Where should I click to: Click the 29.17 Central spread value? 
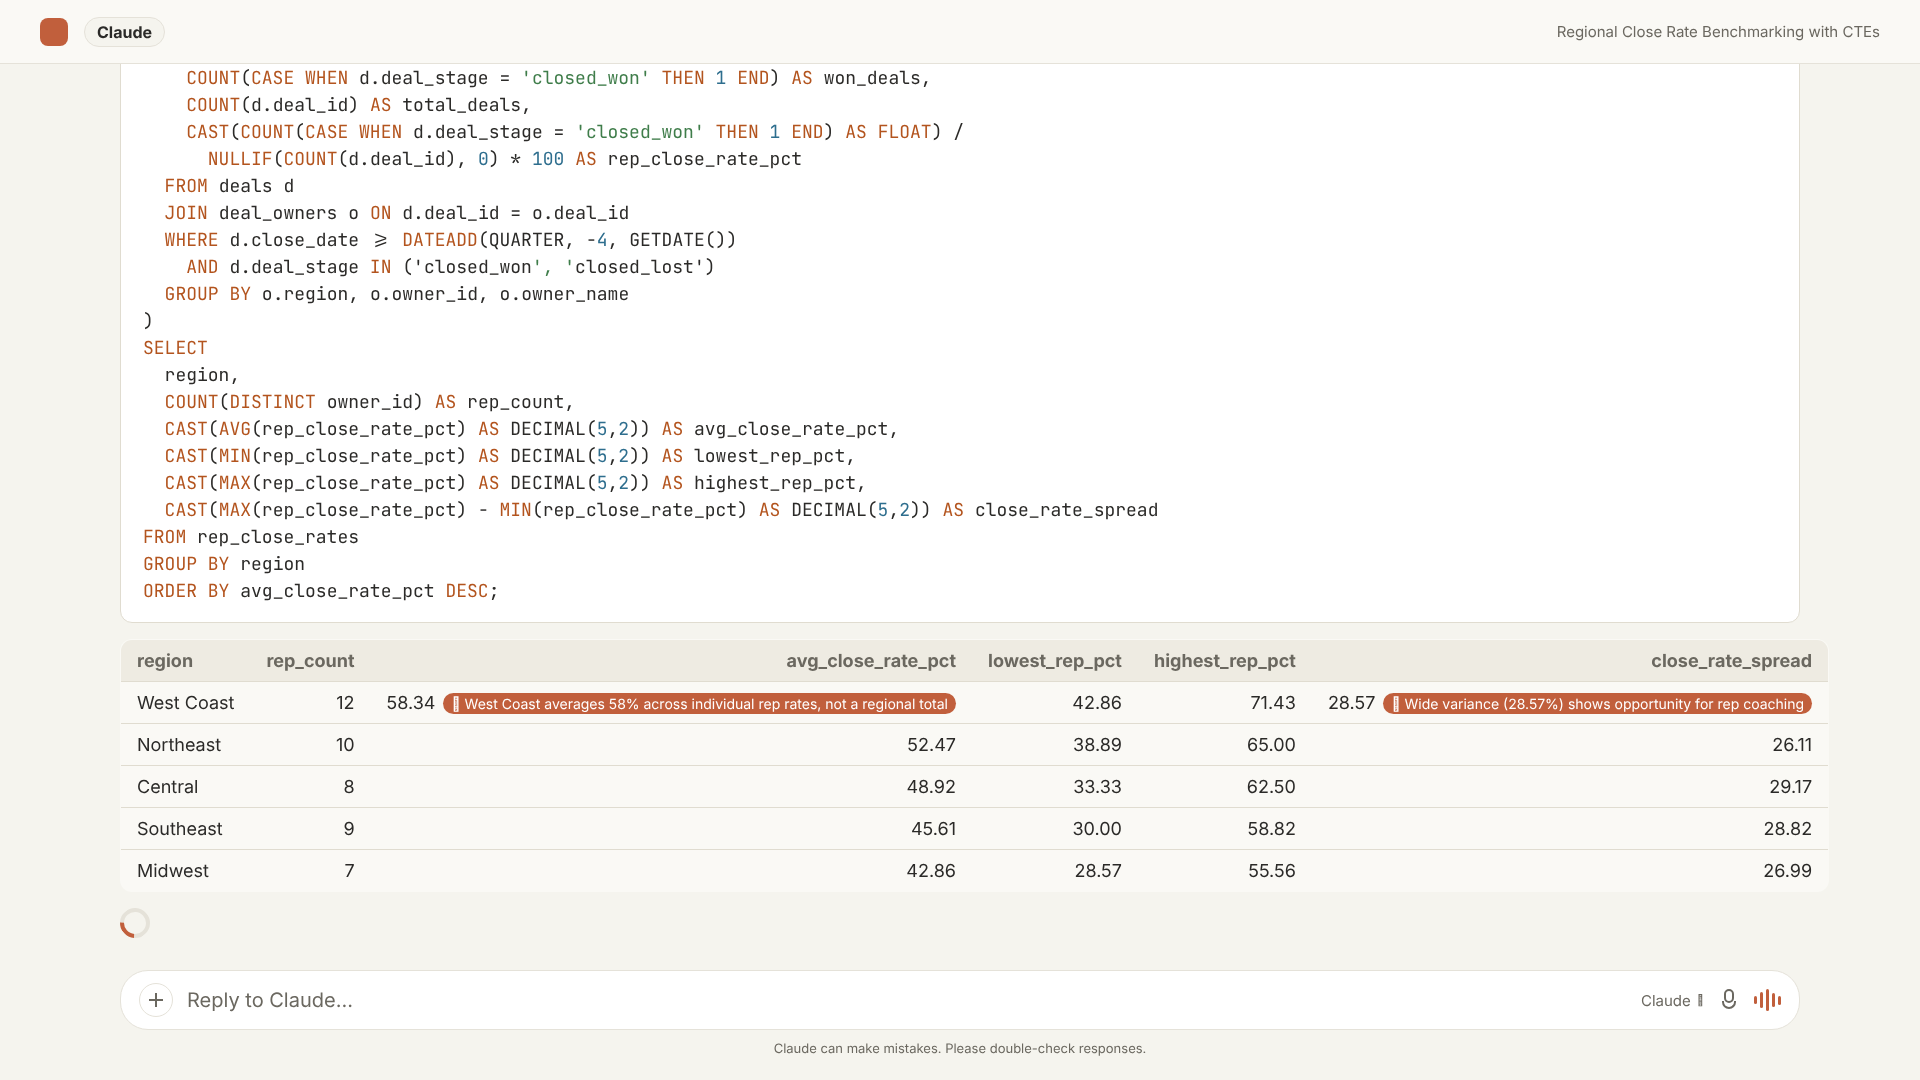(1790, 787)
